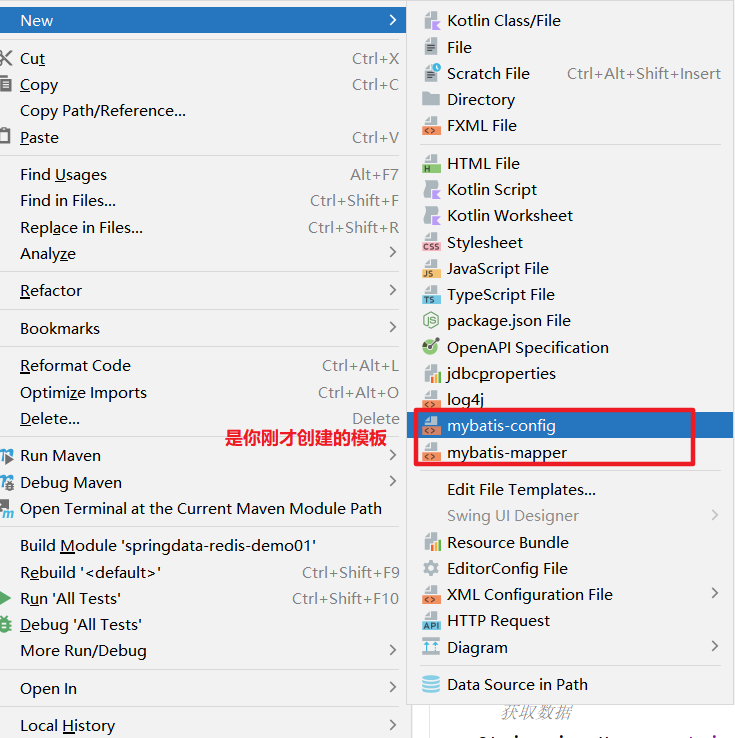Choose Find Usages
735x738 pixels.
coord(203,175)
